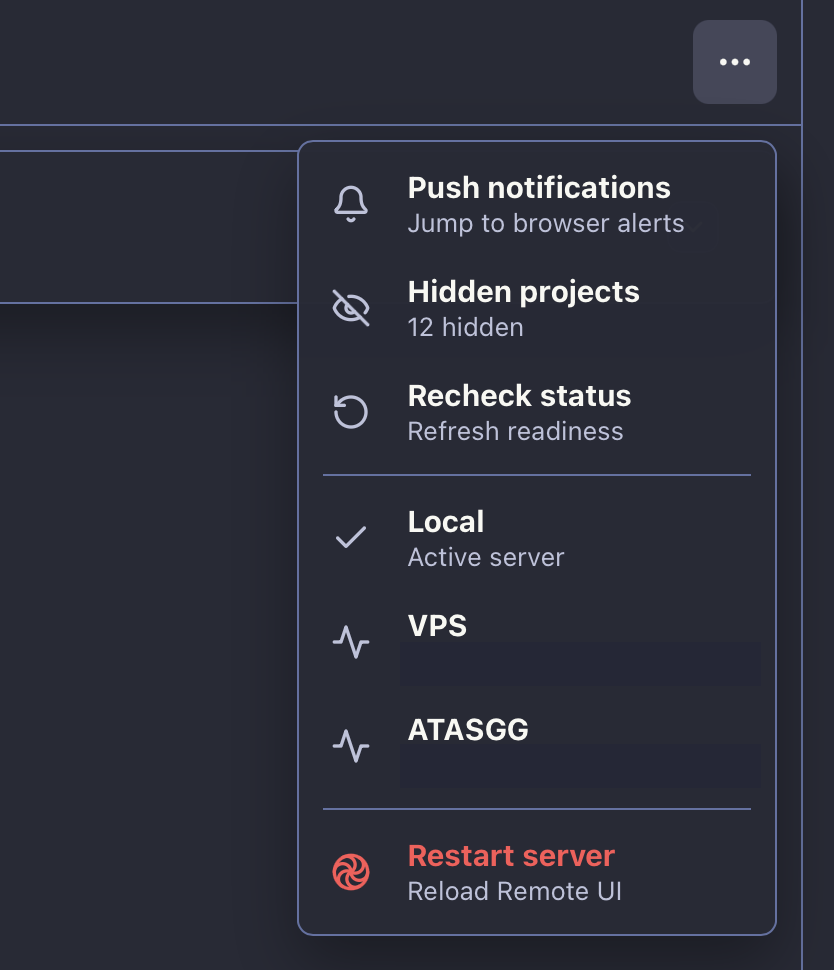Click the '12 hidden' count text
The image size is (834, 970).
[x=465, y=327]
